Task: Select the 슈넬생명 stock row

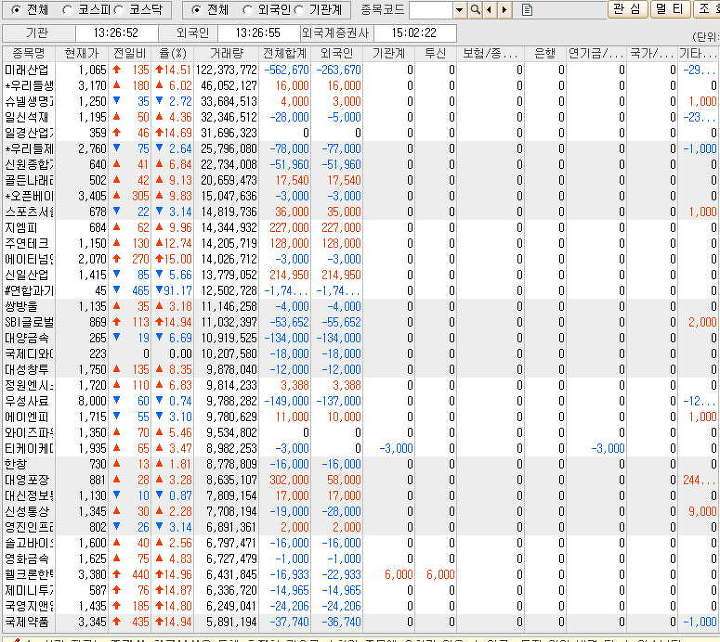Action: click(x=360, y=101)
